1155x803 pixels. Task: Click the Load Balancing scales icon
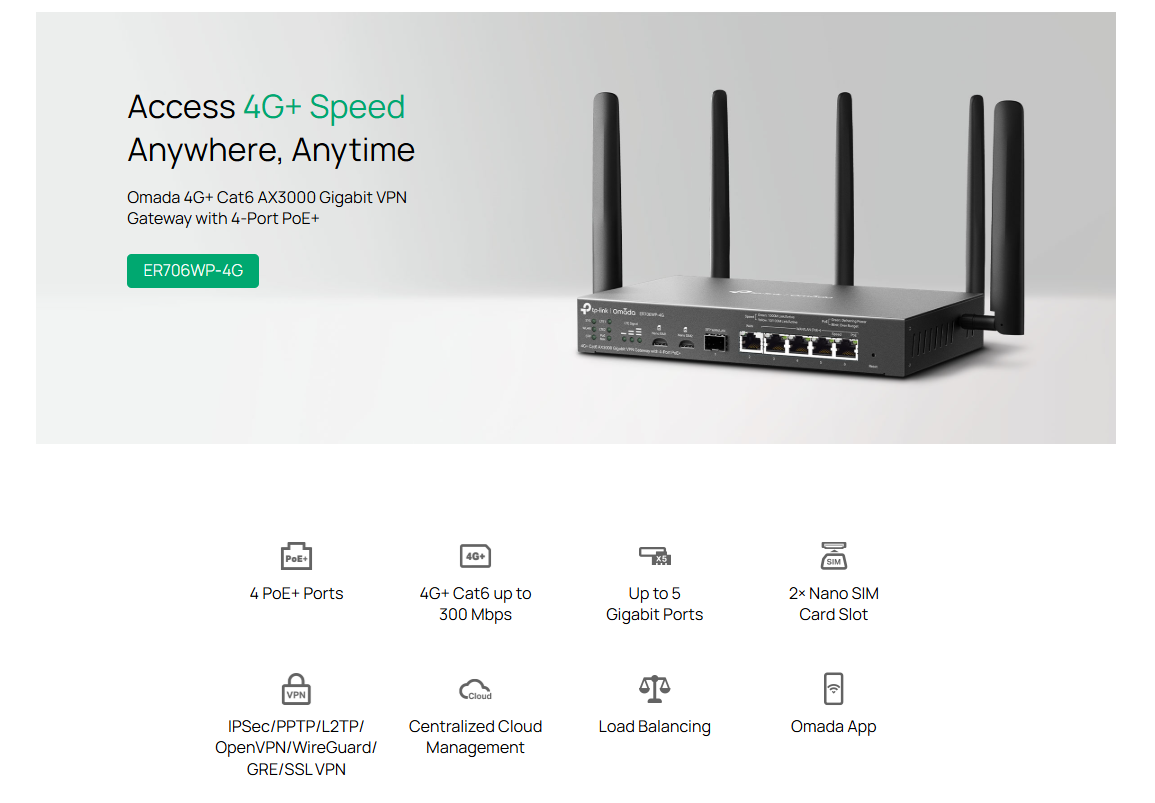pyautogui.click(x=654, y=689)
